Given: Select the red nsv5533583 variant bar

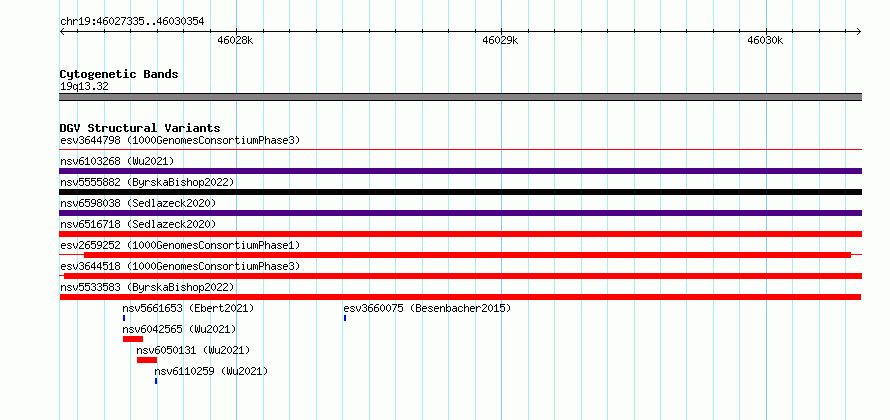Looking at the screenshot, I should (460, 297).
